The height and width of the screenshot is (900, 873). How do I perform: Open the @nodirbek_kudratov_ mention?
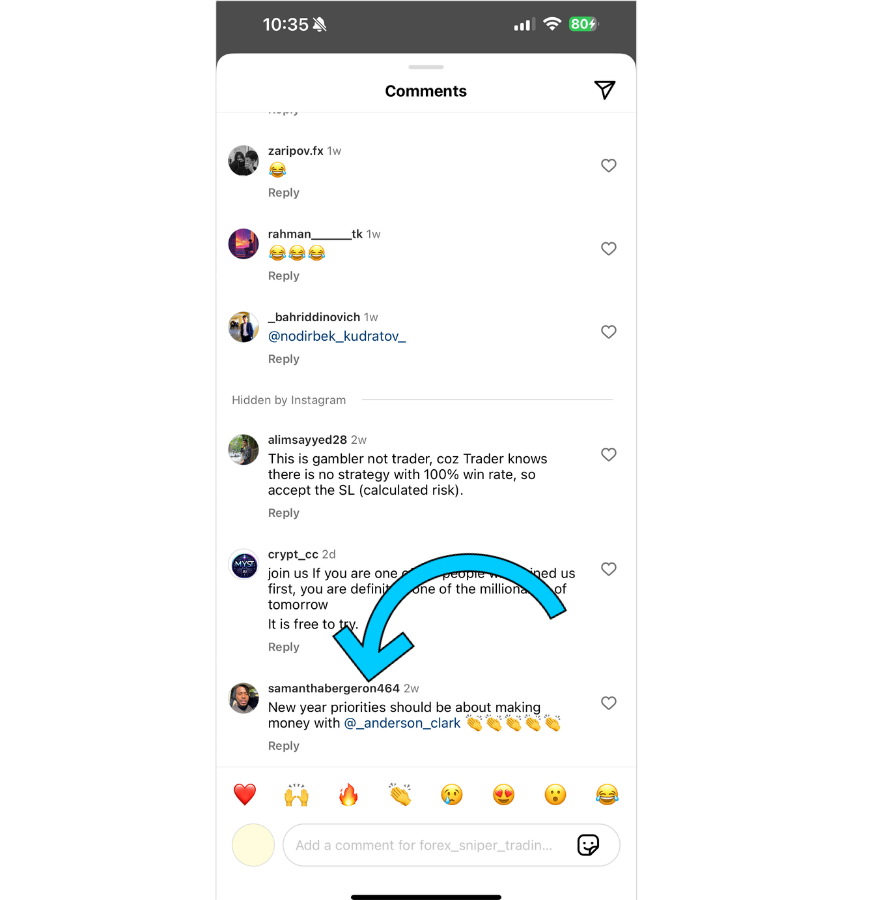click(337, 336)
